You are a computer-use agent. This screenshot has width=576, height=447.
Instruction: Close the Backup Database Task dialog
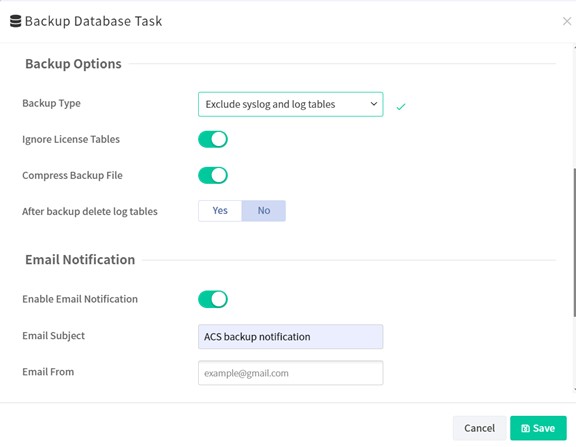click(x=567, y=21)
